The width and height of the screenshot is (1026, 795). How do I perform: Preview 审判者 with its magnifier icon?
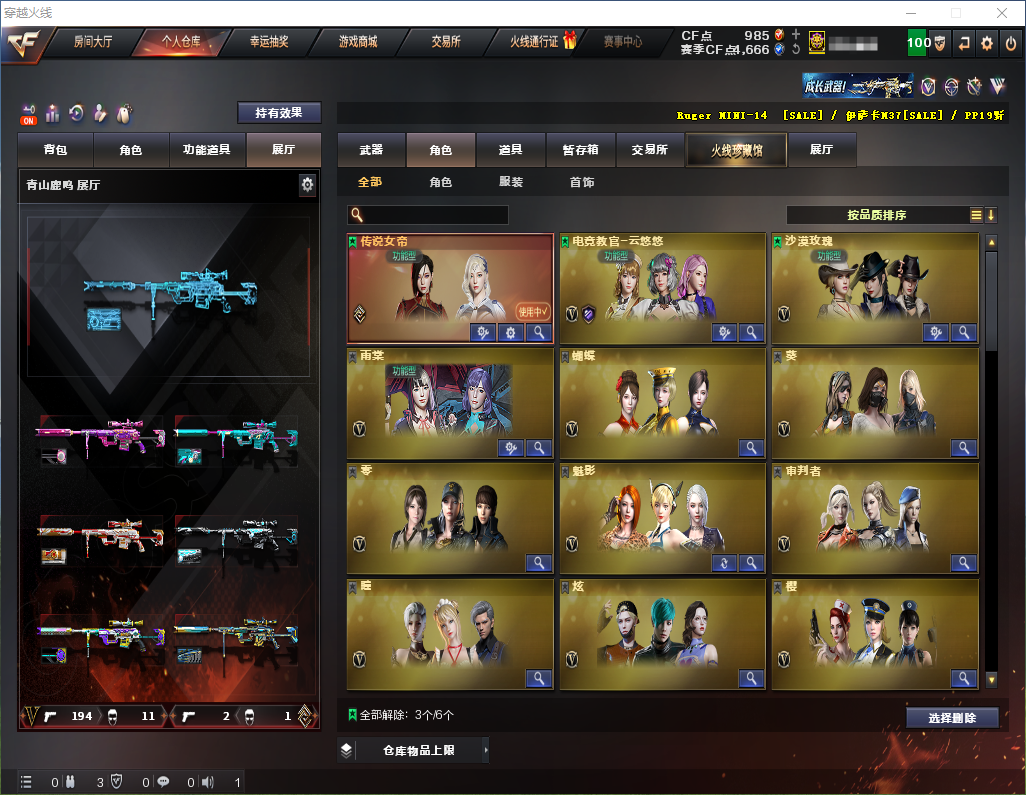click(x=964, y=563)
